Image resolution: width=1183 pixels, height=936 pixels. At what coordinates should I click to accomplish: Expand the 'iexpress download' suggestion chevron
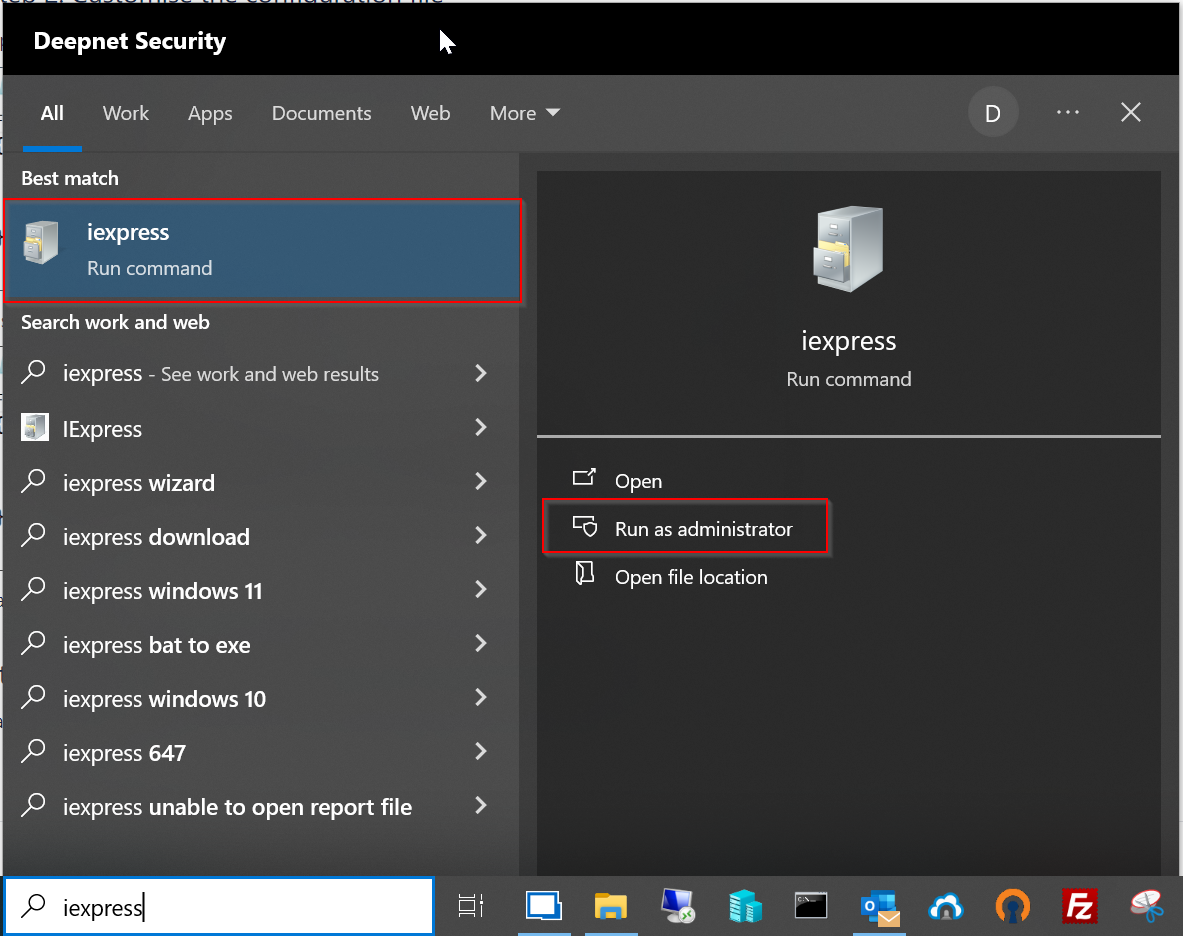click(481, 536)
